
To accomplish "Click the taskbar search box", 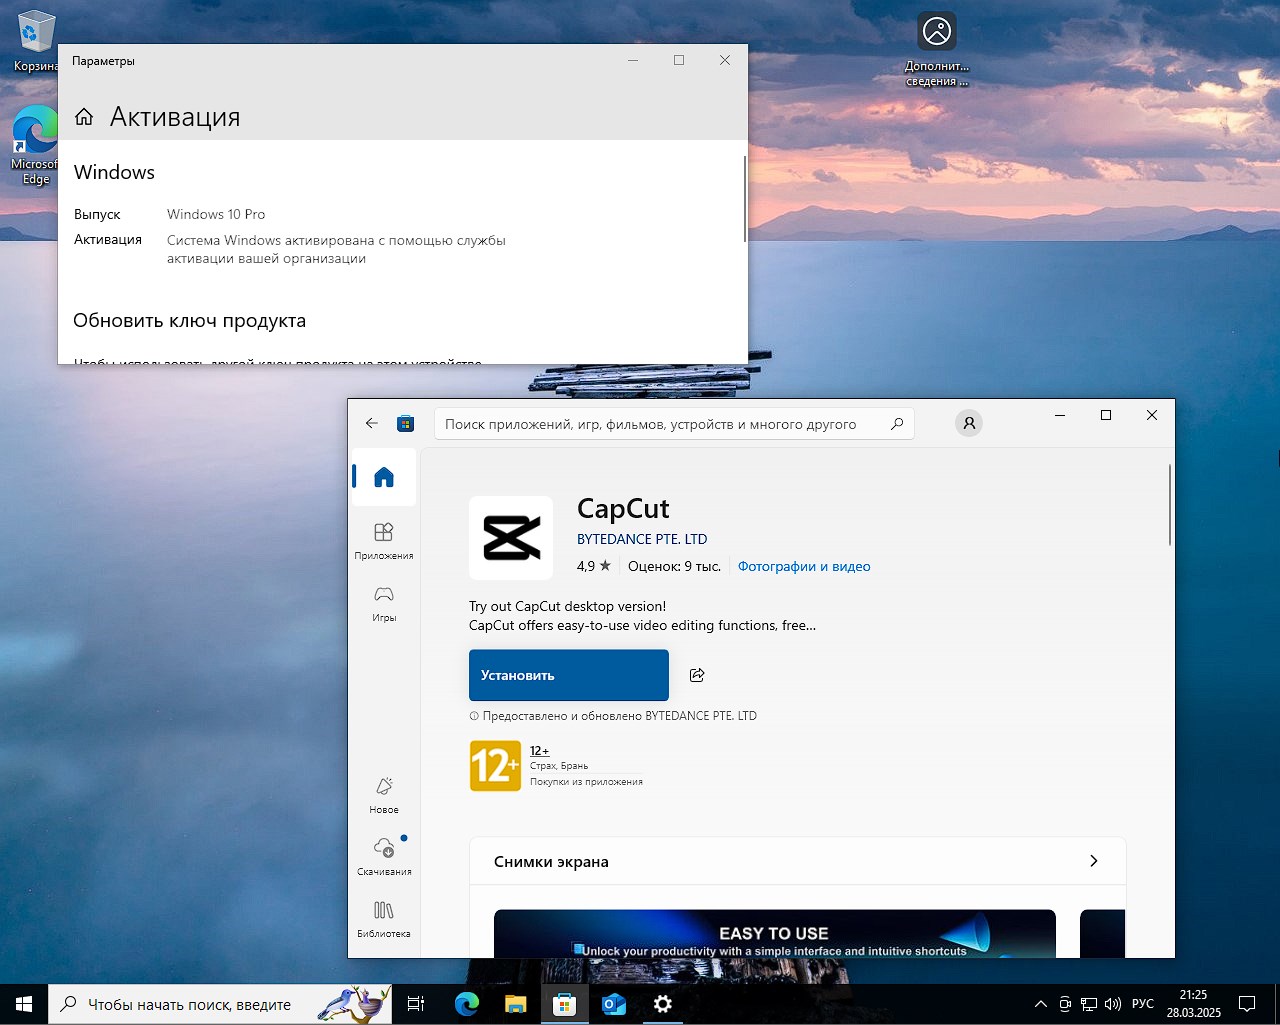I will 220,1004.
